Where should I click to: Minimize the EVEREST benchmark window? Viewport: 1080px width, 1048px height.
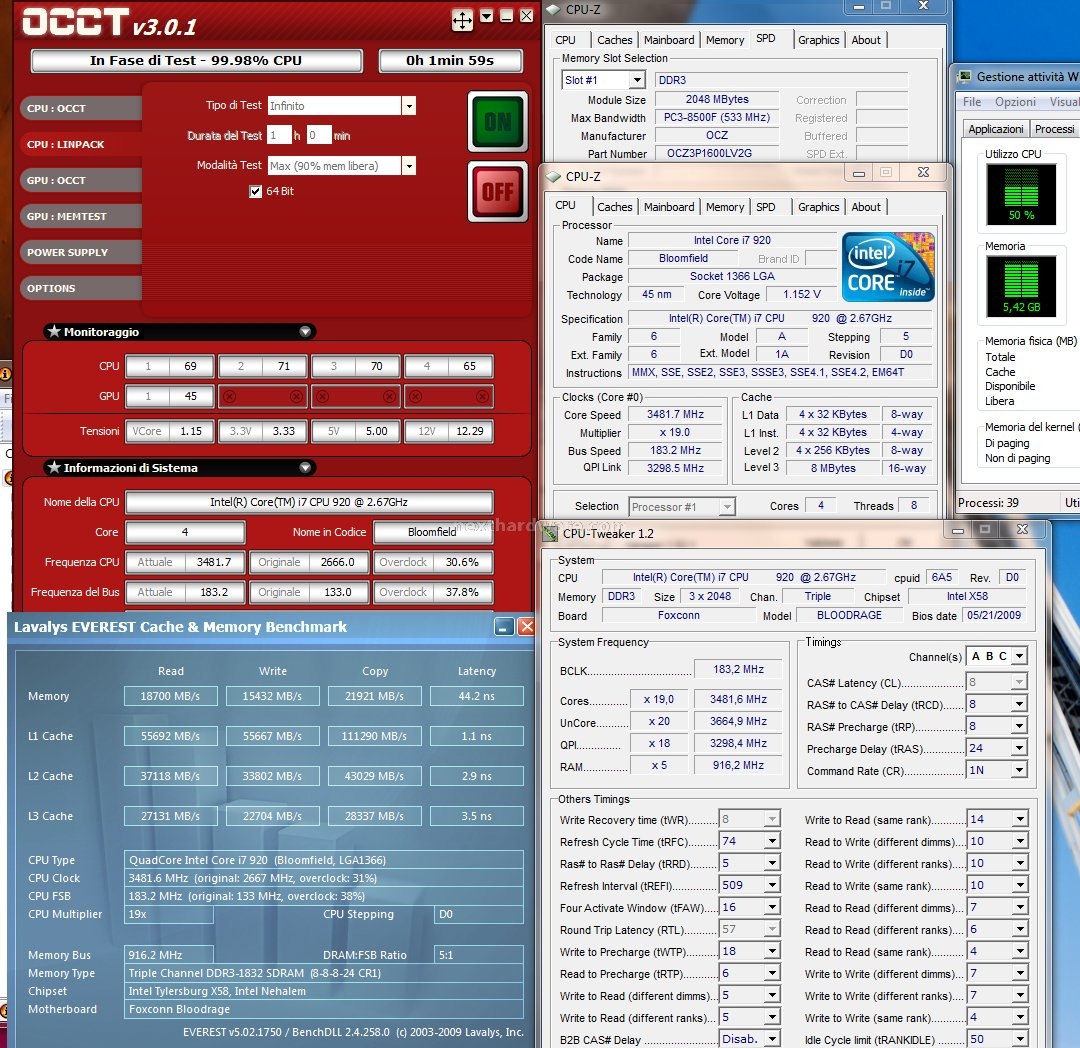coord(504,627)
